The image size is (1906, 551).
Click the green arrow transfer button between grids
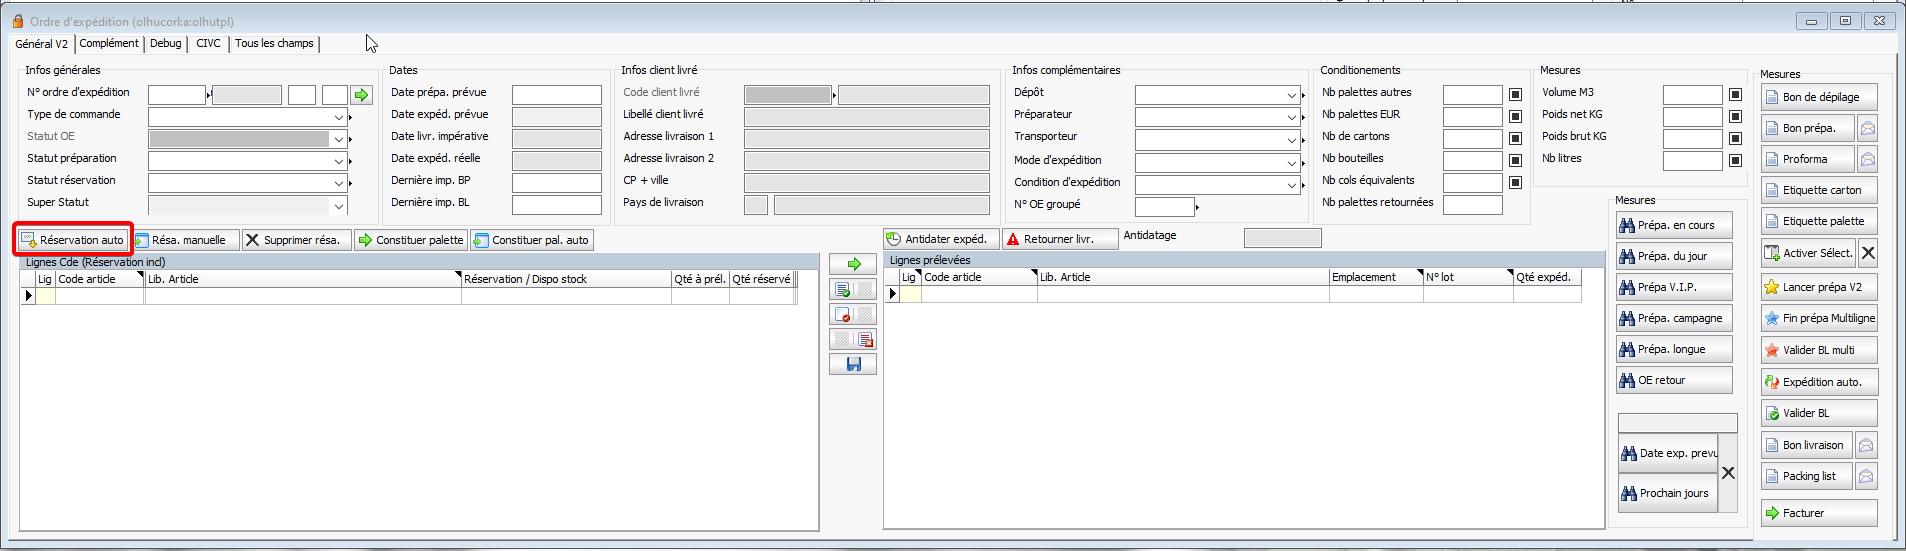pos(853,264)
